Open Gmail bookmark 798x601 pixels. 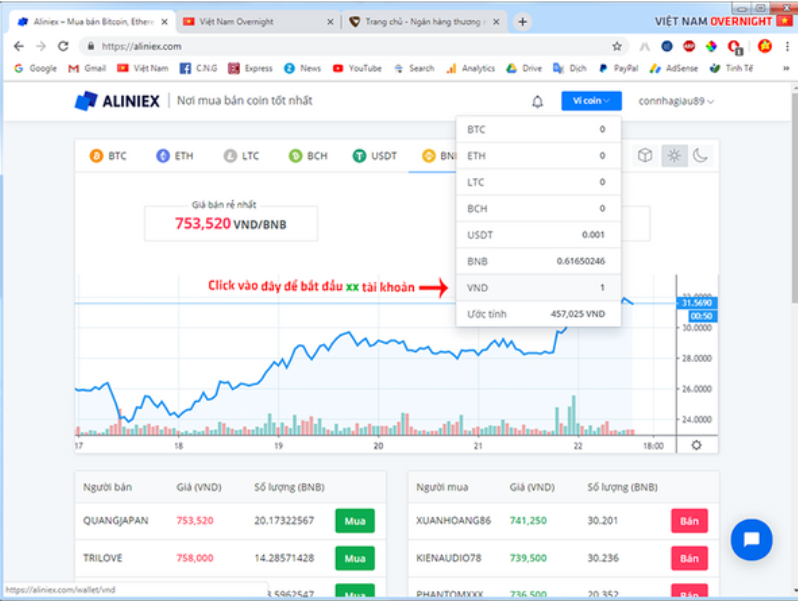87,68
